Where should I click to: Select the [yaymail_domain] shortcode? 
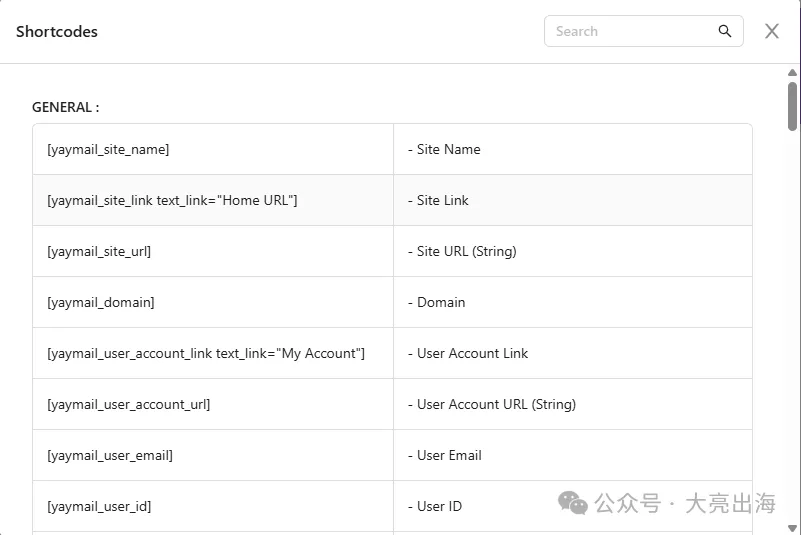click(x=101, y=303)
